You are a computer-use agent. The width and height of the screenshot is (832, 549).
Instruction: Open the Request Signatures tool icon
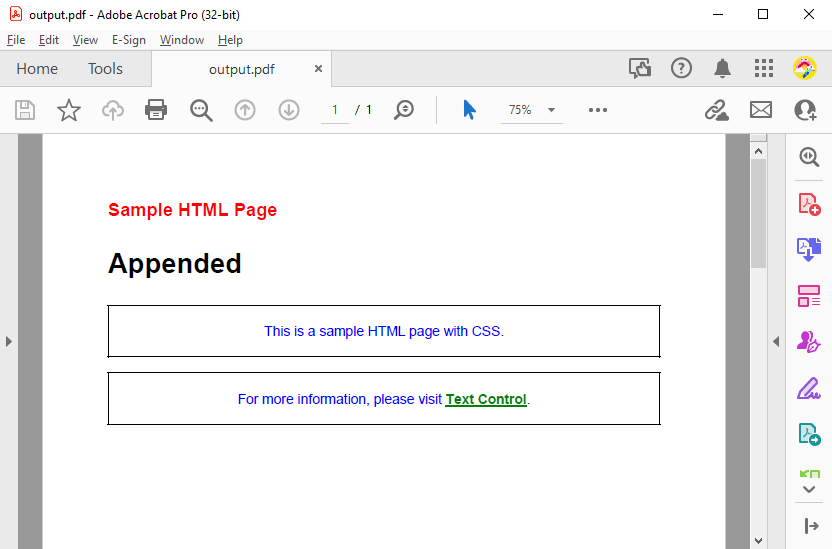809,342
